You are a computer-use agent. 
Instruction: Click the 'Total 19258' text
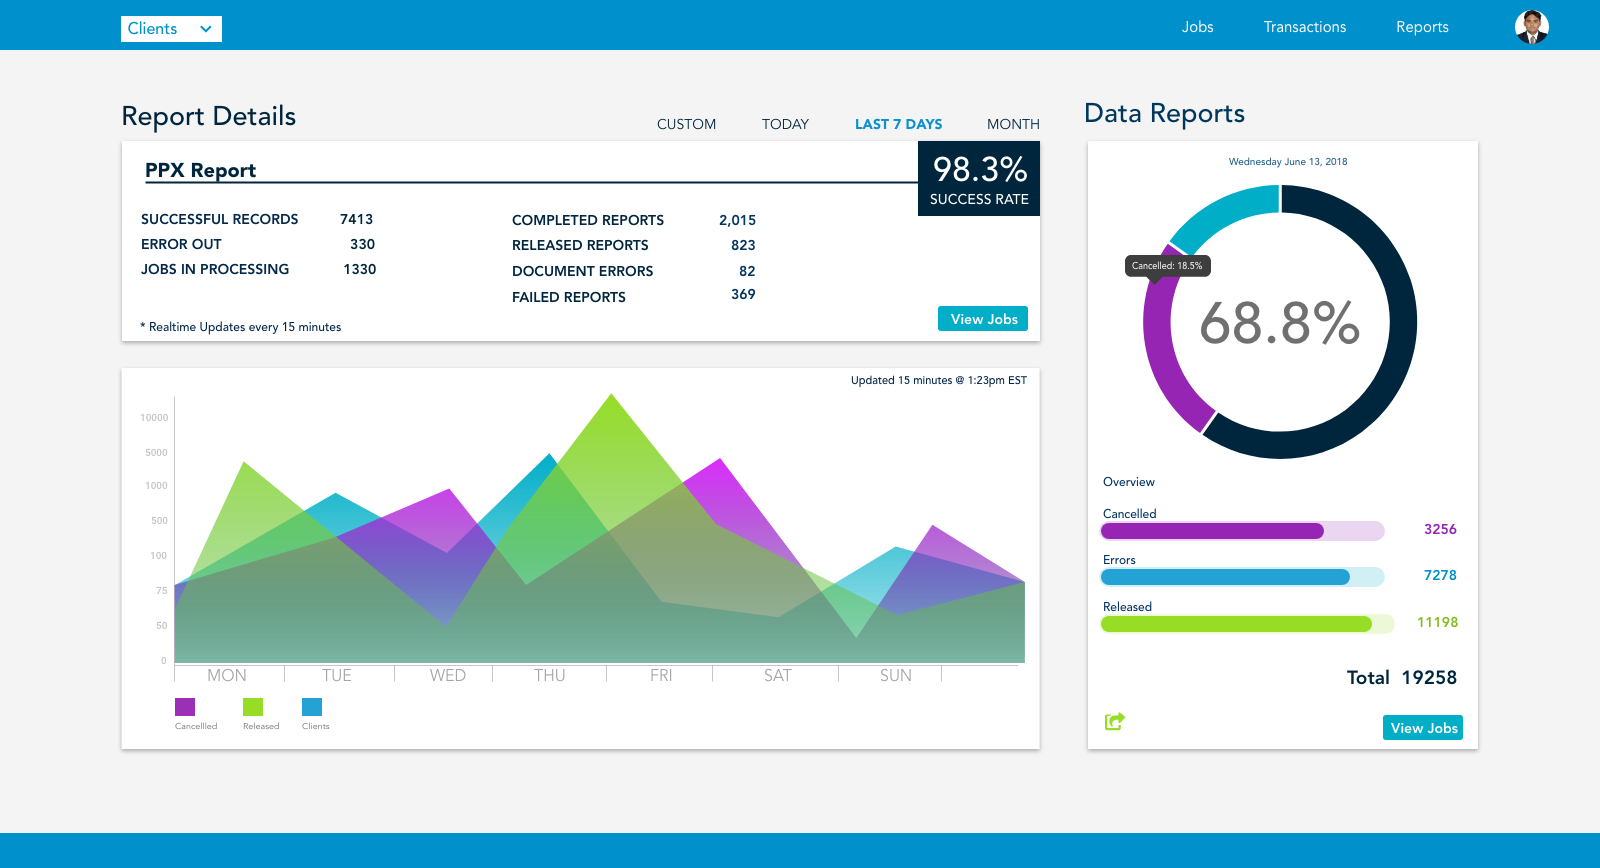tap(1402, 677)
